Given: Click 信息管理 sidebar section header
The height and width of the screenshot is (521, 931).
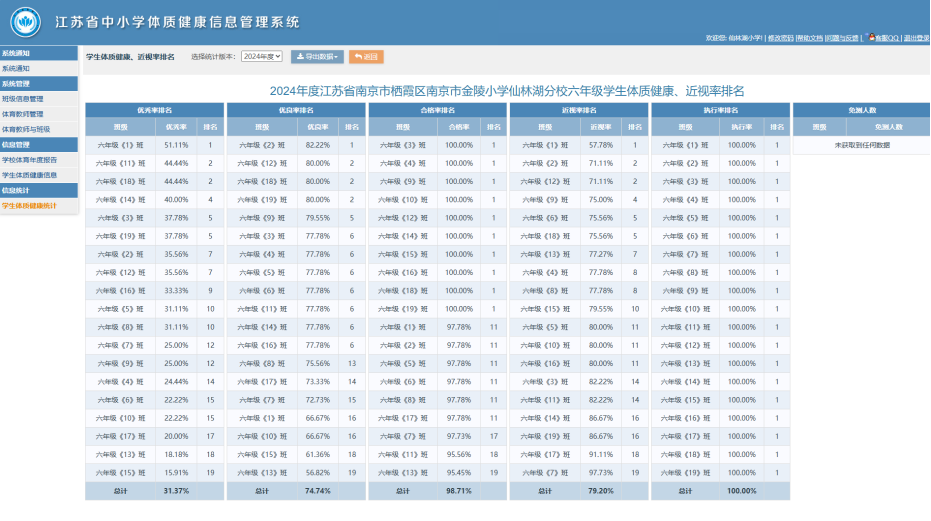Looking at the screenshot, I should click(x=39, y=145).
